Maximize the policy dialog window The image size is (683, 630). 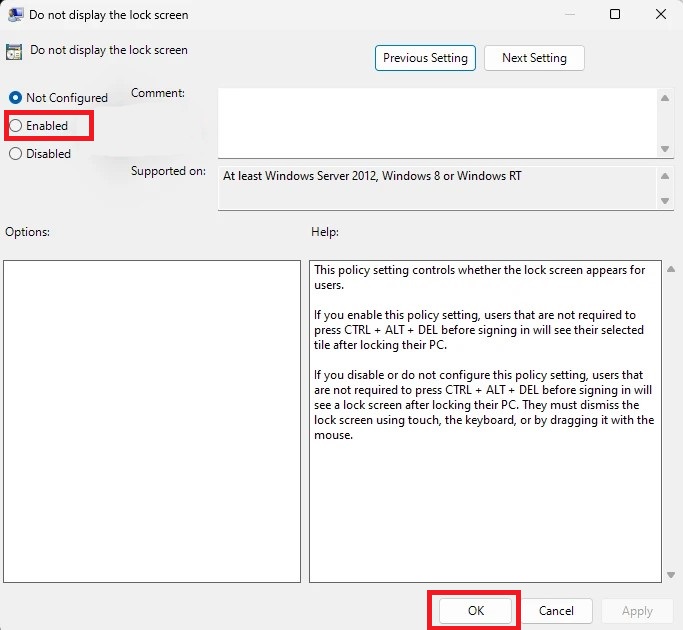(615, 14)
